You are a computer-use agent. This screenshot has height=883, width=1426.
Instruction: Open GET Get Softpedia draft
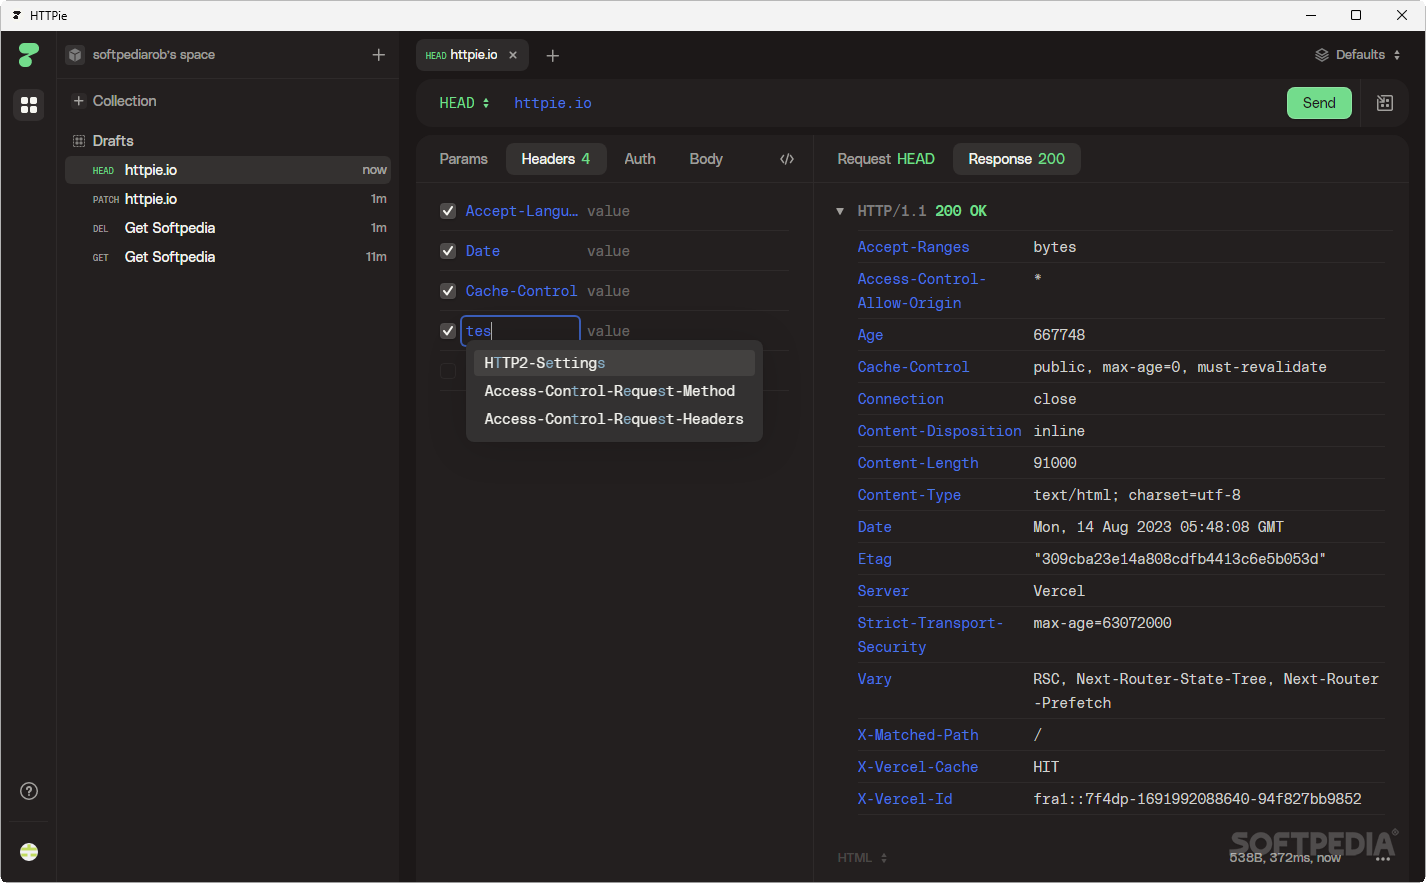click(x=228, y=257)
